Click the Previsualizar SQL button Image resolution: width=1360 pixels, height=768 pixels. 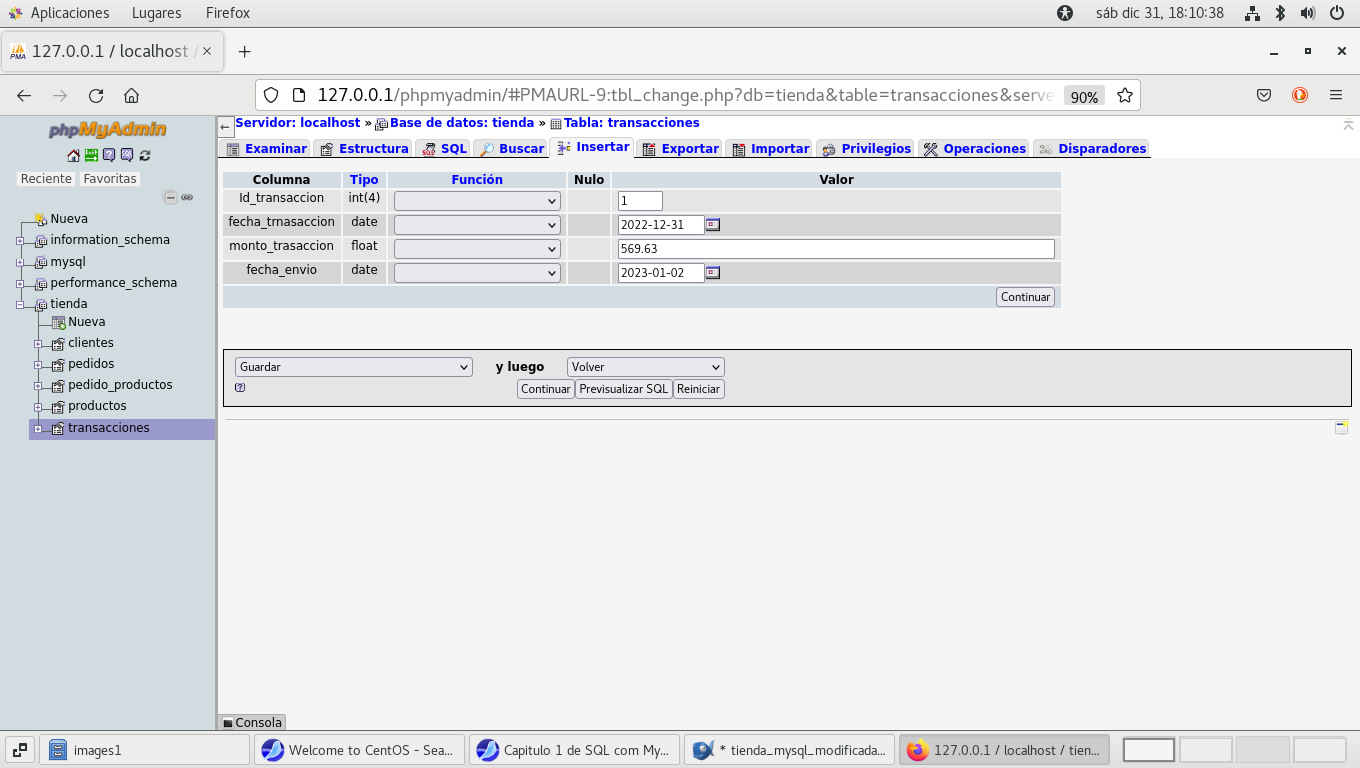(x=623, y=389)
